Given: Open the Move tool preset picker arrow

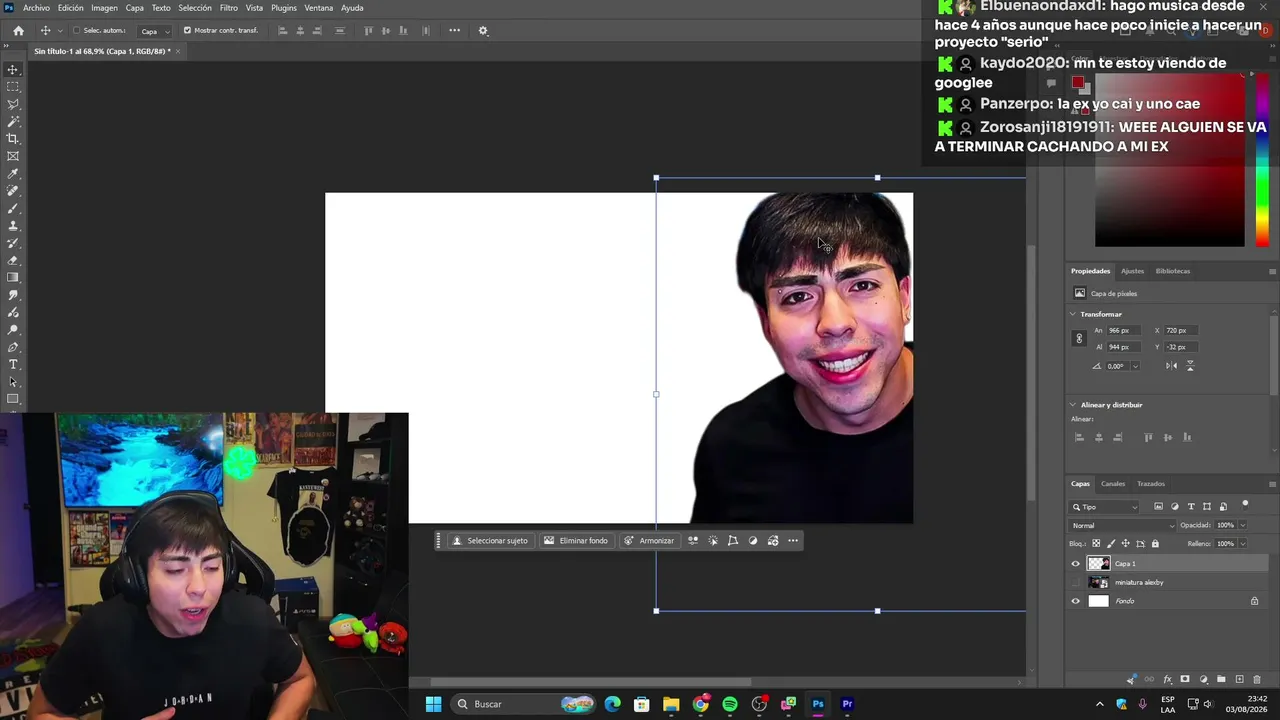Looking at the screenshot, I should [x=60, y=31].
